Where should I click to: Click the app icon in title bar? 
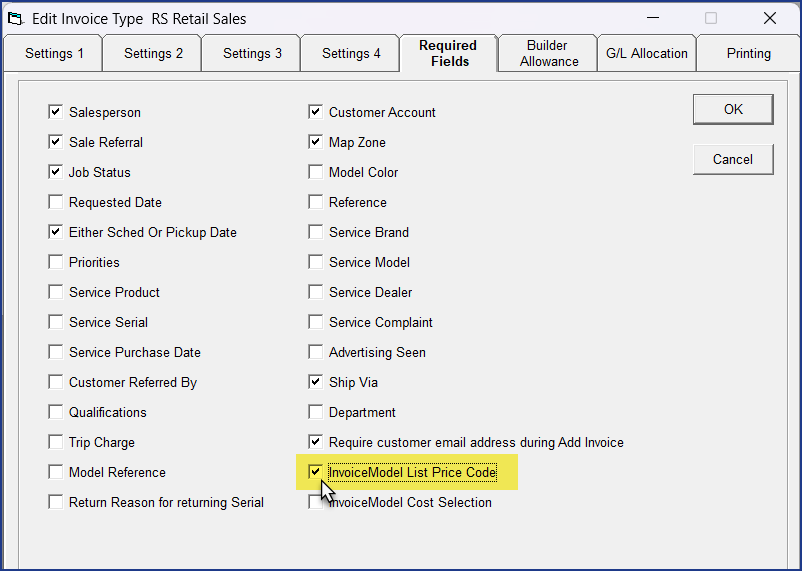click(16, 18)
